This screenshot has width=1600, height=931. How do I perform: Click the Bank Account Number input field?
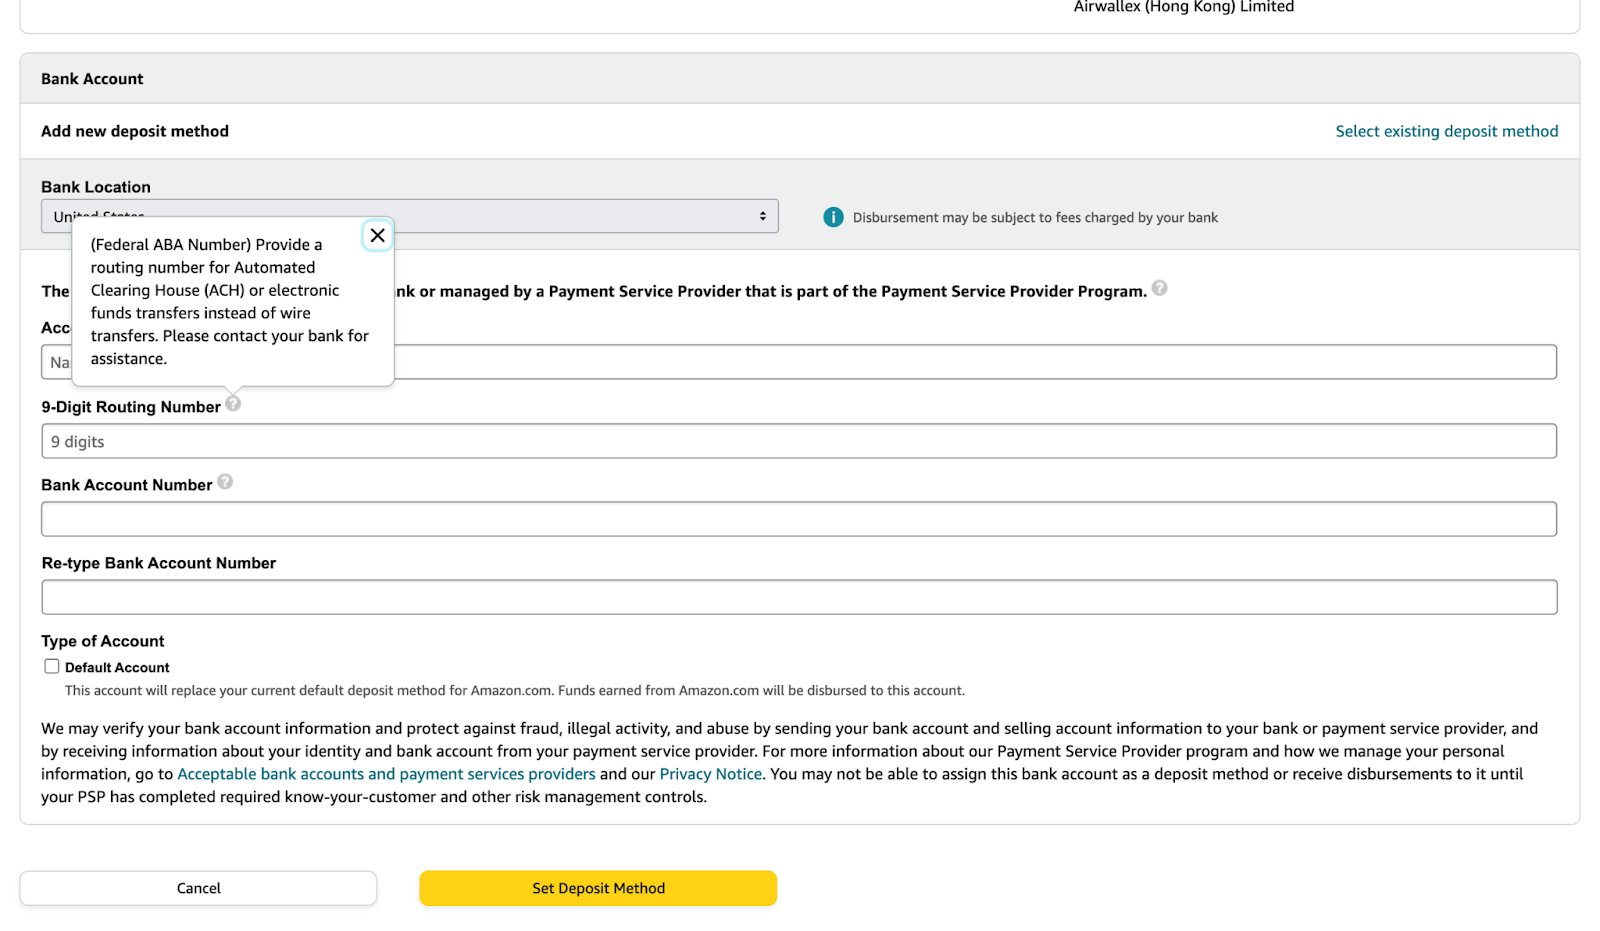pyautogui.click(x=798, y=520)
